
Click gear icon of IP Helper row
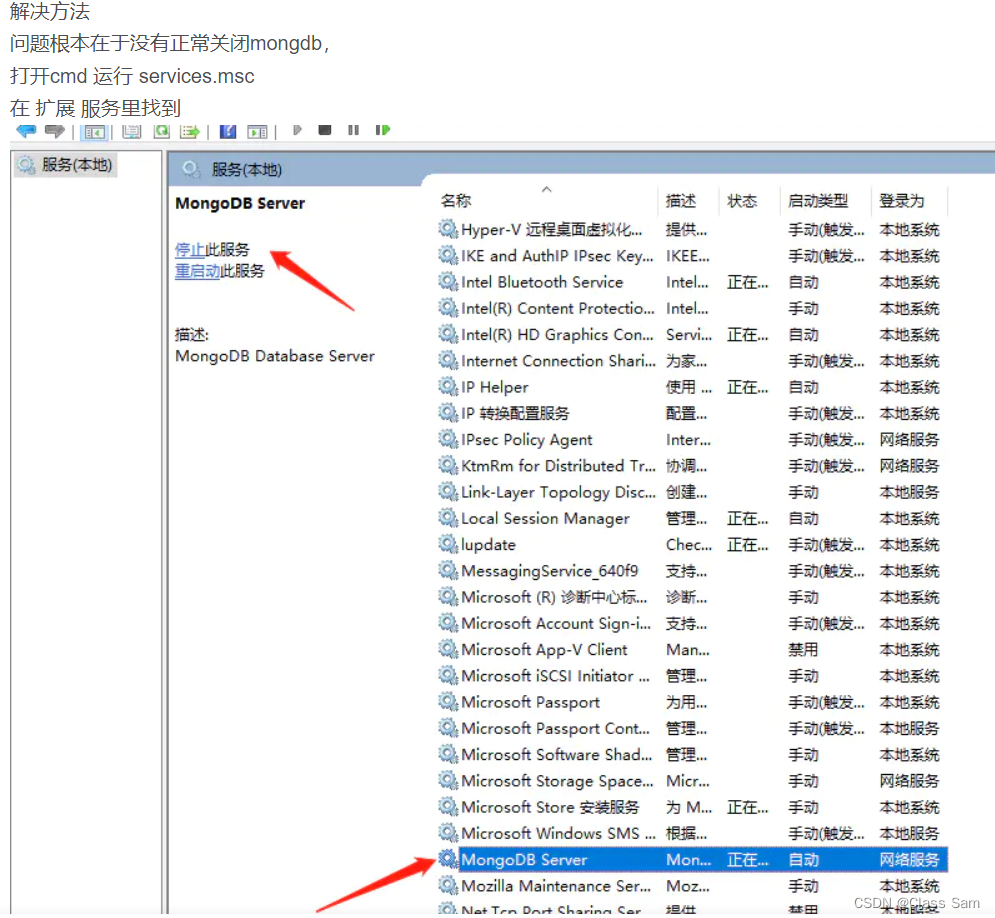pyautogui.click(x=448, y=386)
